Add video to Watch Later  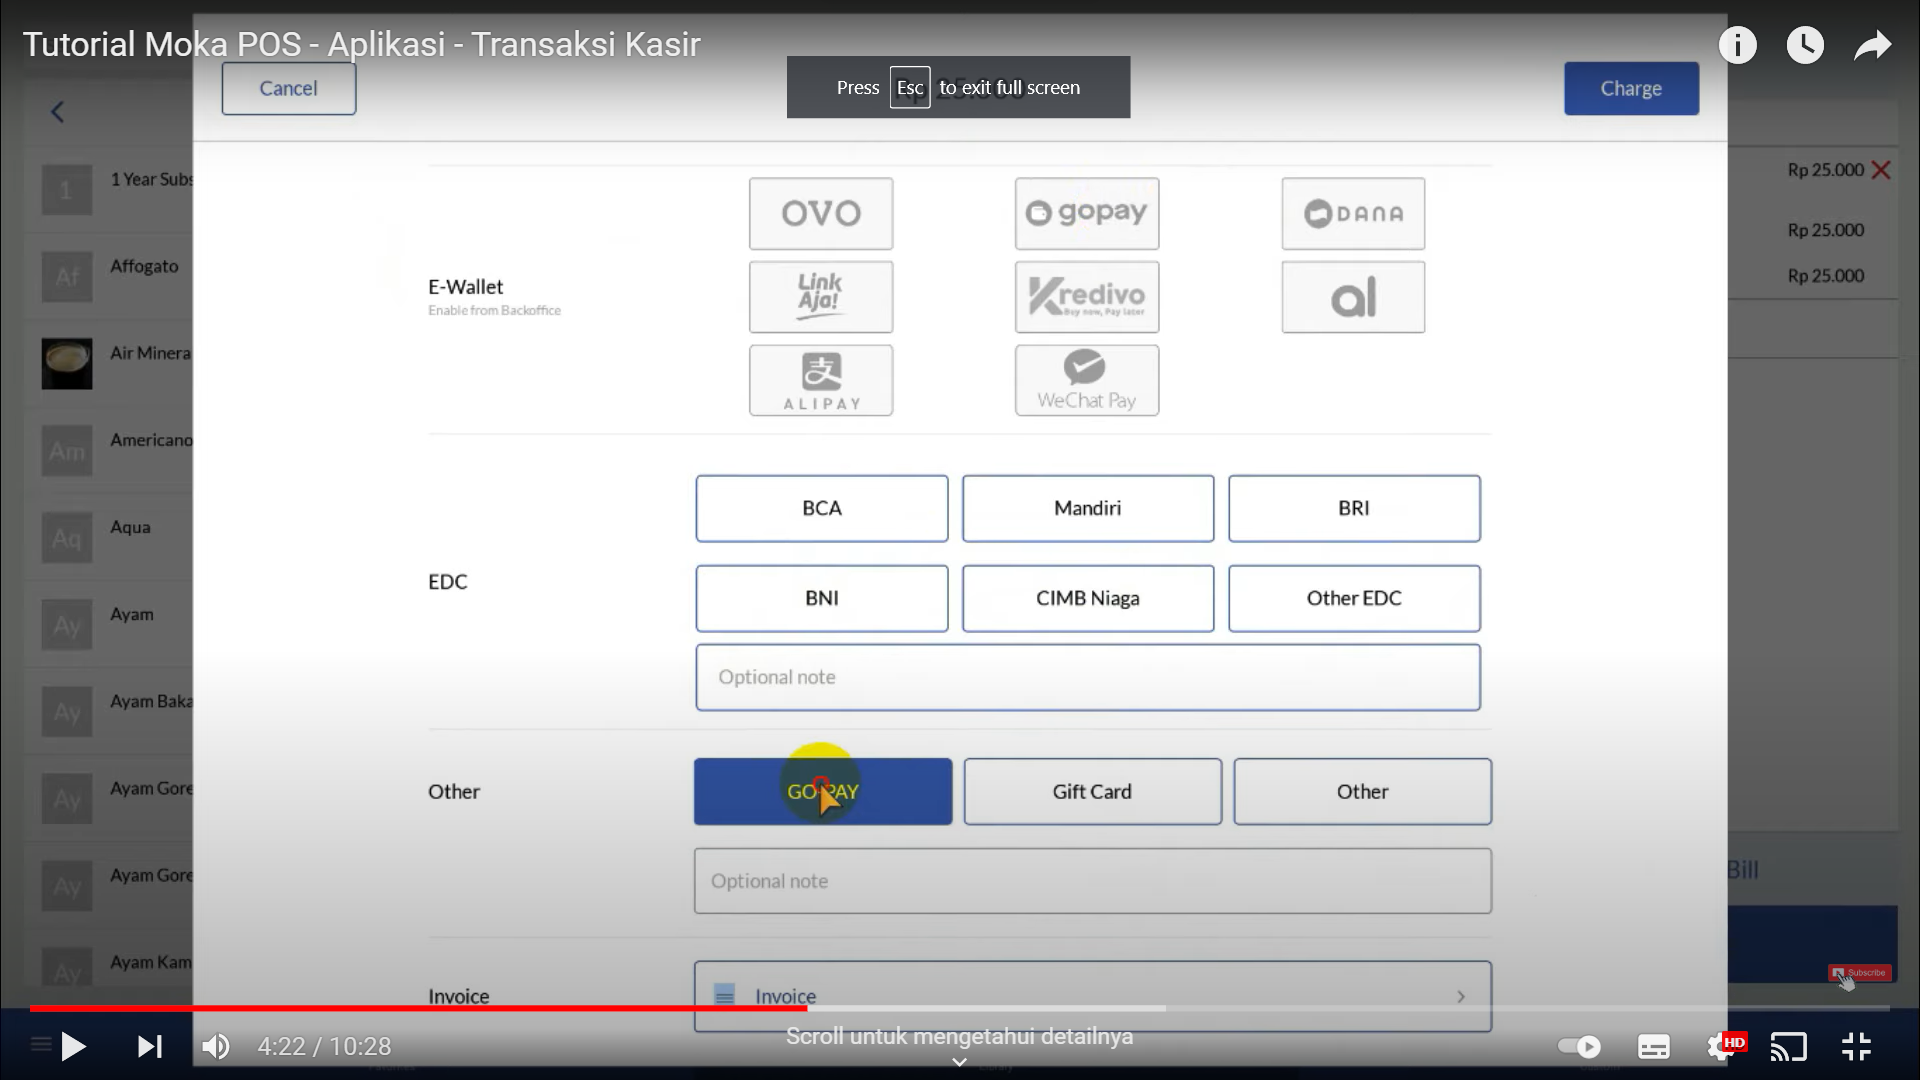1805,45
